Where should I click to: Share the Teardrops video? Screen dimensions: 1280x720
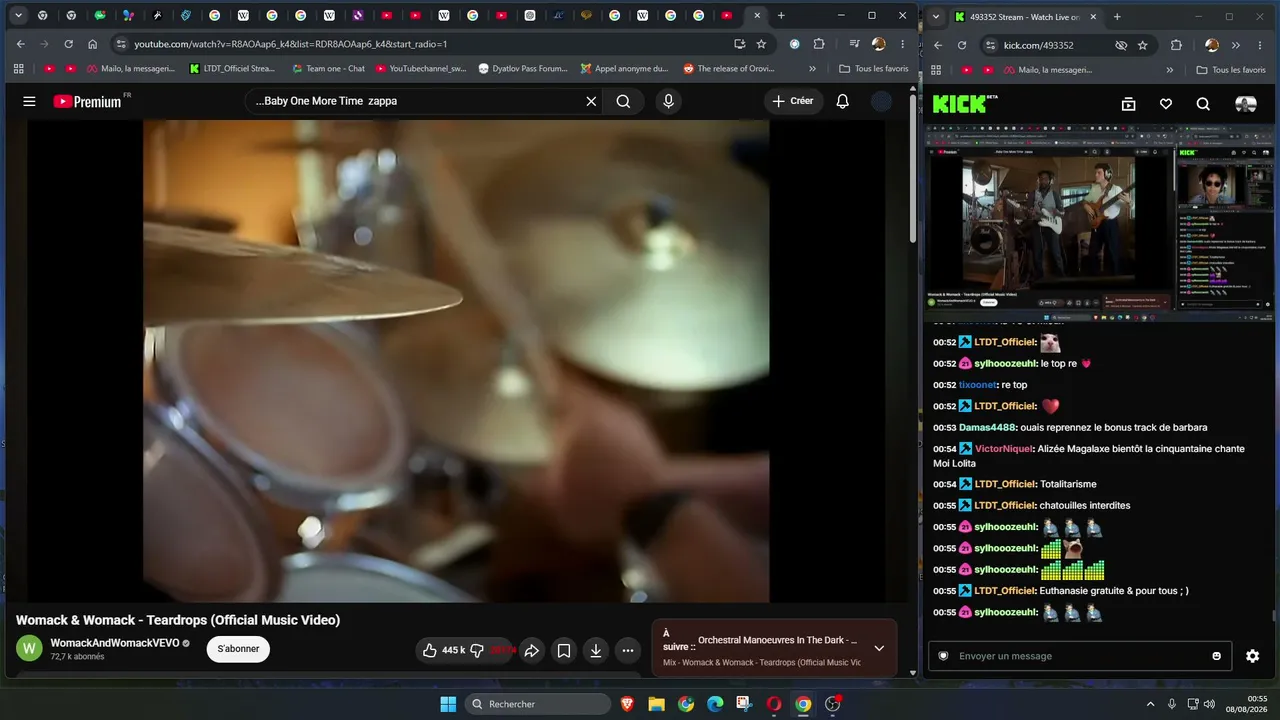coord(532,650)
